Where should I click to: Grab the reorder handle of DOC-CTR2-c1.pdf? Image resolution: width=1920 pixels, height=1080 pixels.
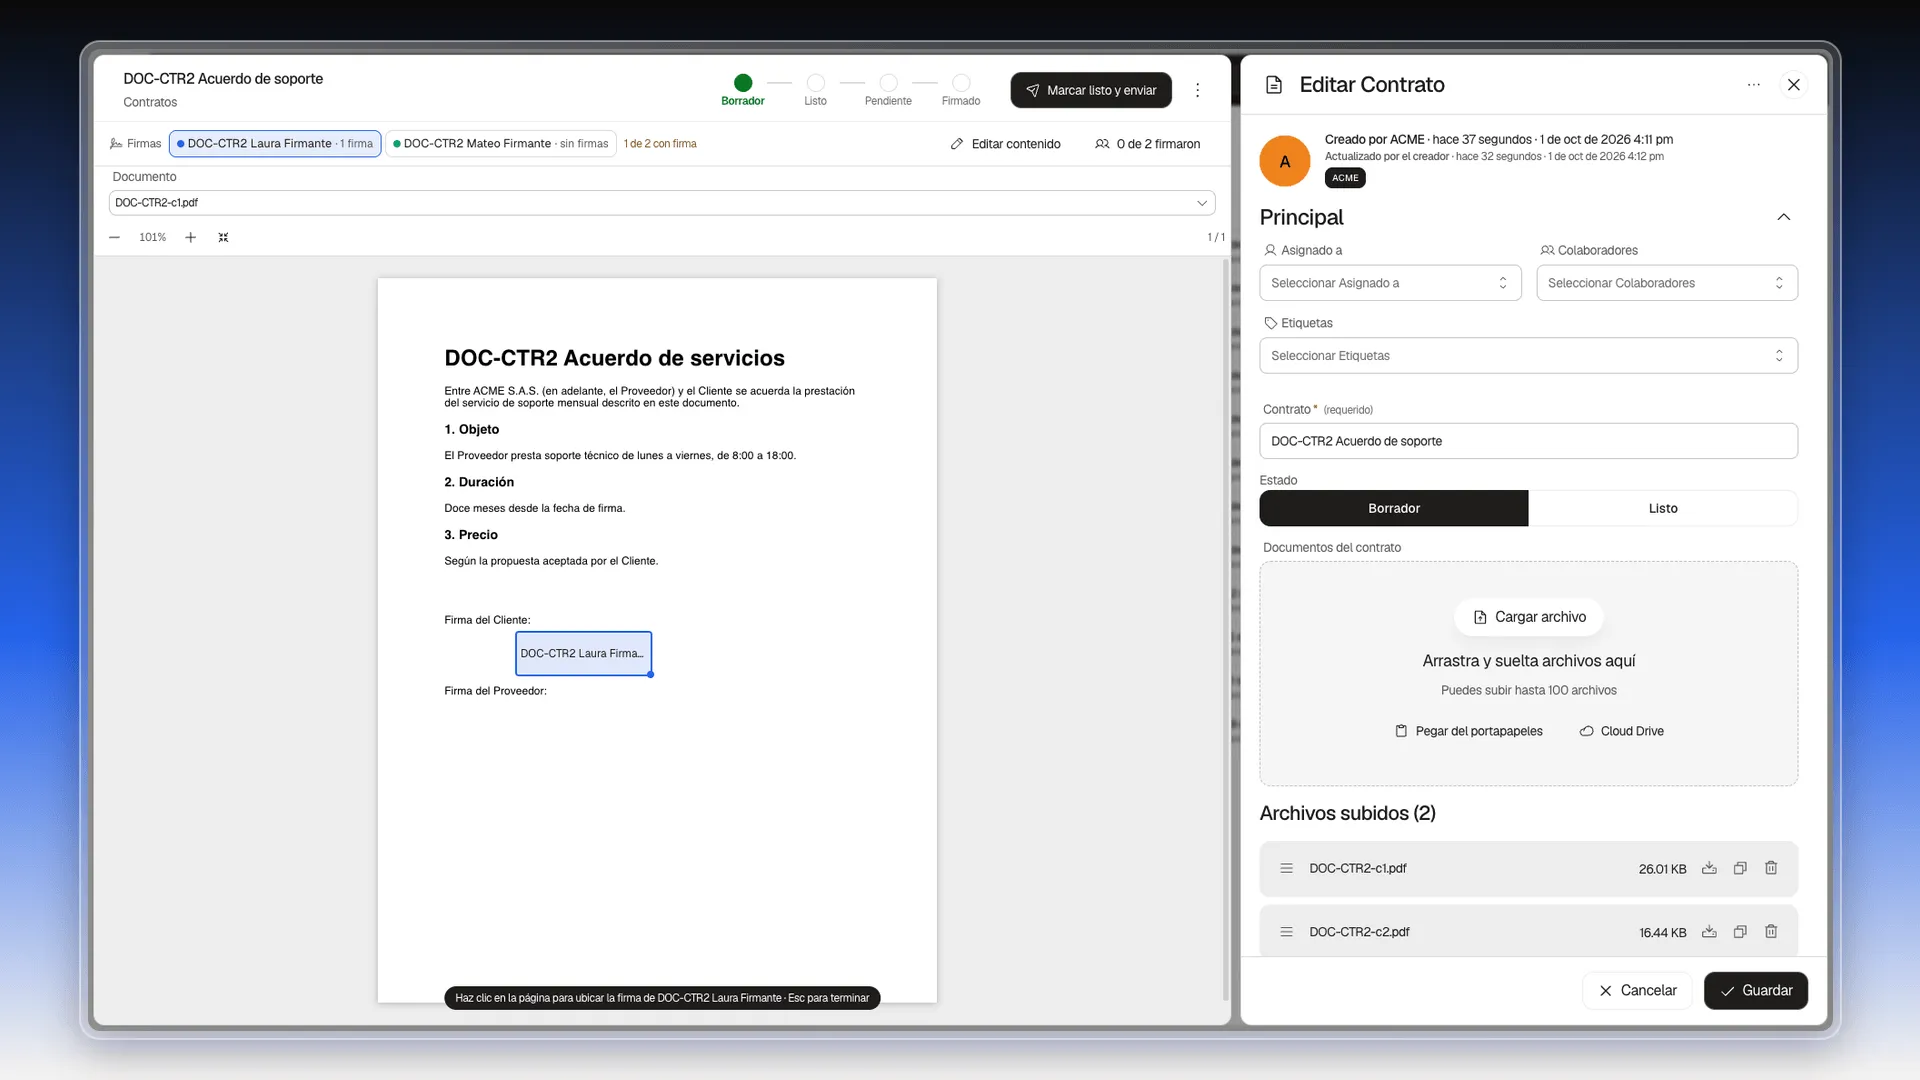[x=1286, y=868]
